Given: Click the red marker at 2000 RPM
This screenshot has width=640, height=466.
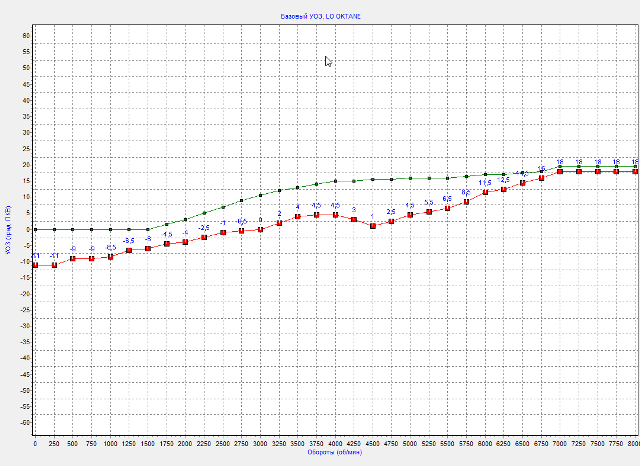Looking at the screenshot, I should click(x=185, y=242).
